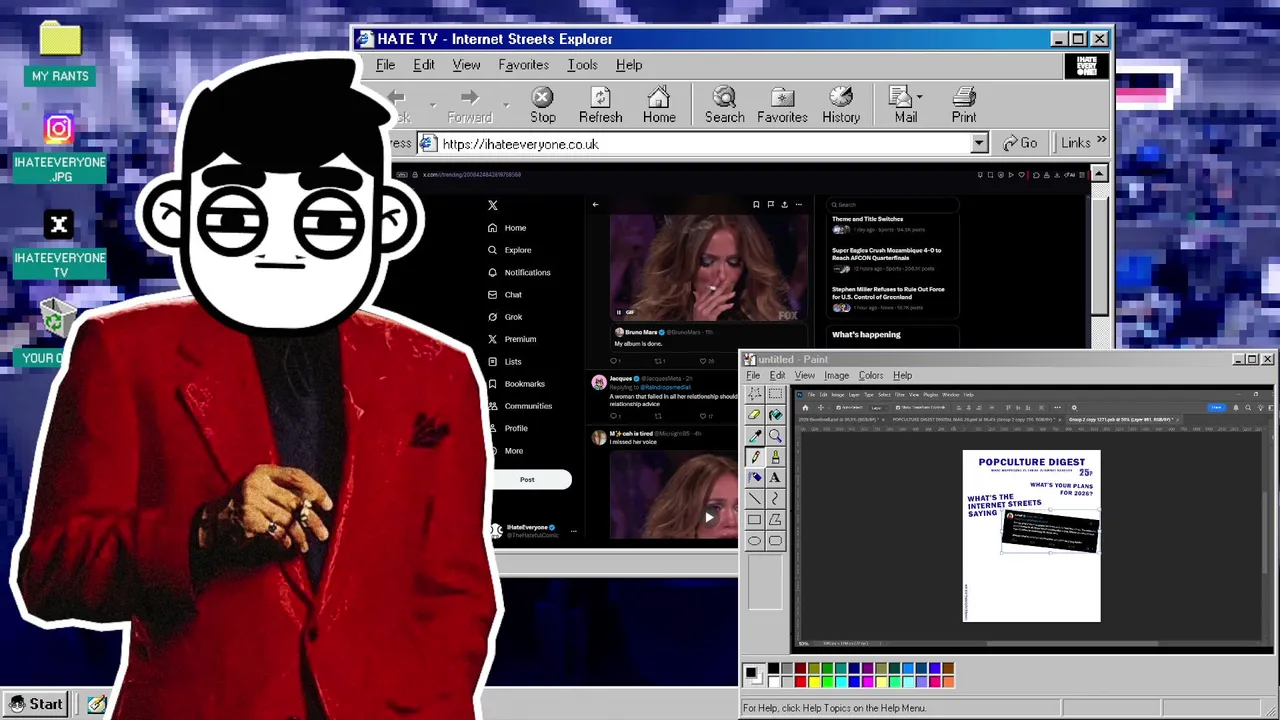The width and height of the screenshot is (1280, 720).
Task: Click the X Search field
Action: coord(893,204)
